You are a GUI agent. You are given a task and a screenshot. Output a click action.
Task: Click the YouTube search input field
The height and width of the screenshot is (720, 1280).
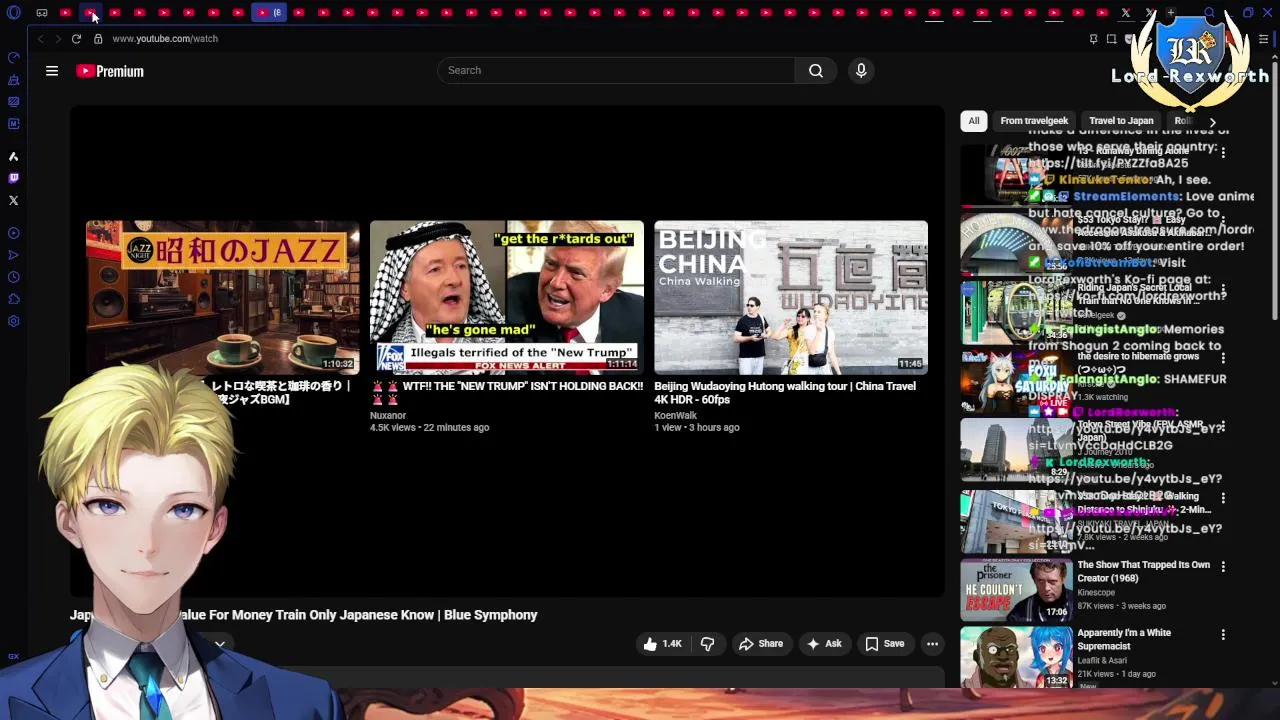click(616, 70)
